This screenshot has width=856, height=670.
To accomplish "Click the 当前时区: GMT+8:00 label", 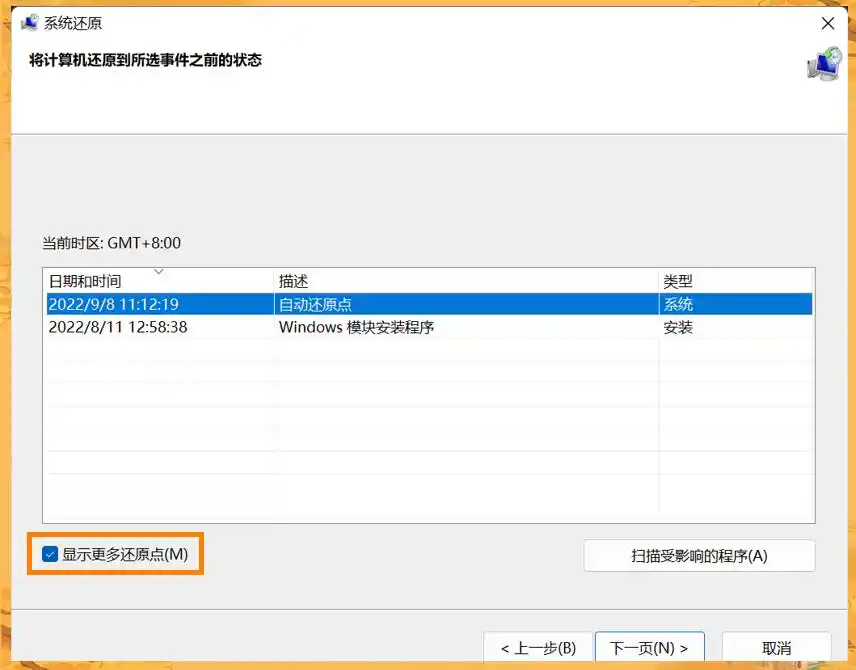I will (111, 243).
